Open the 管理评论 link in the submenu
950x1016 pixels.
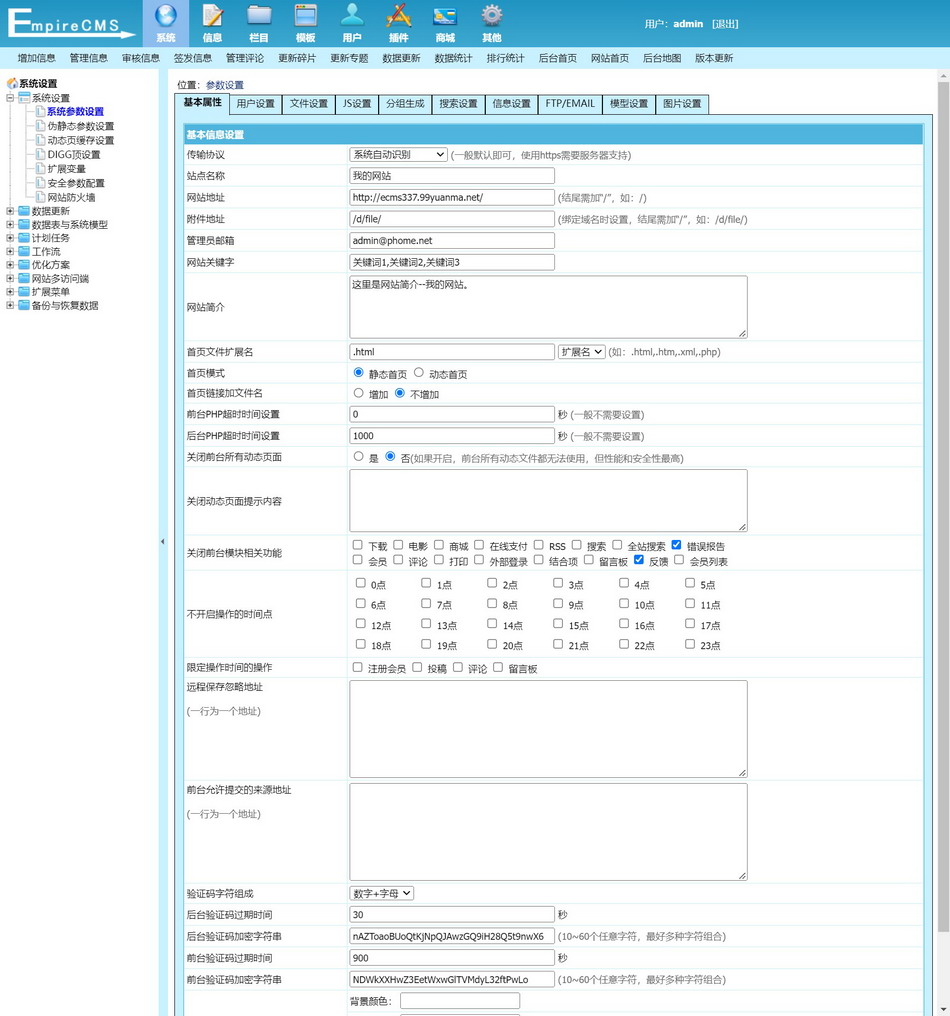point(245,58)
